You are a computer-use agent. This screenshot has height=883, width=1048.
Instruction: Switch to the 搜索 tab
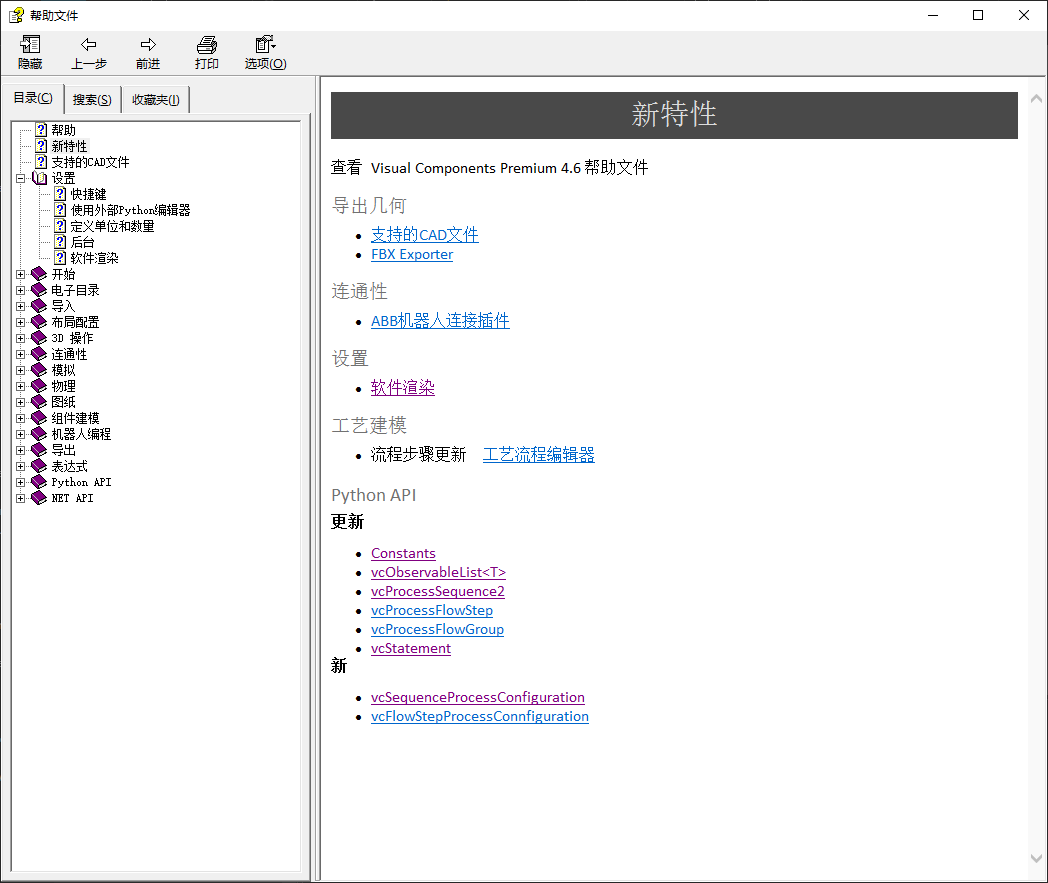point(92,100)
